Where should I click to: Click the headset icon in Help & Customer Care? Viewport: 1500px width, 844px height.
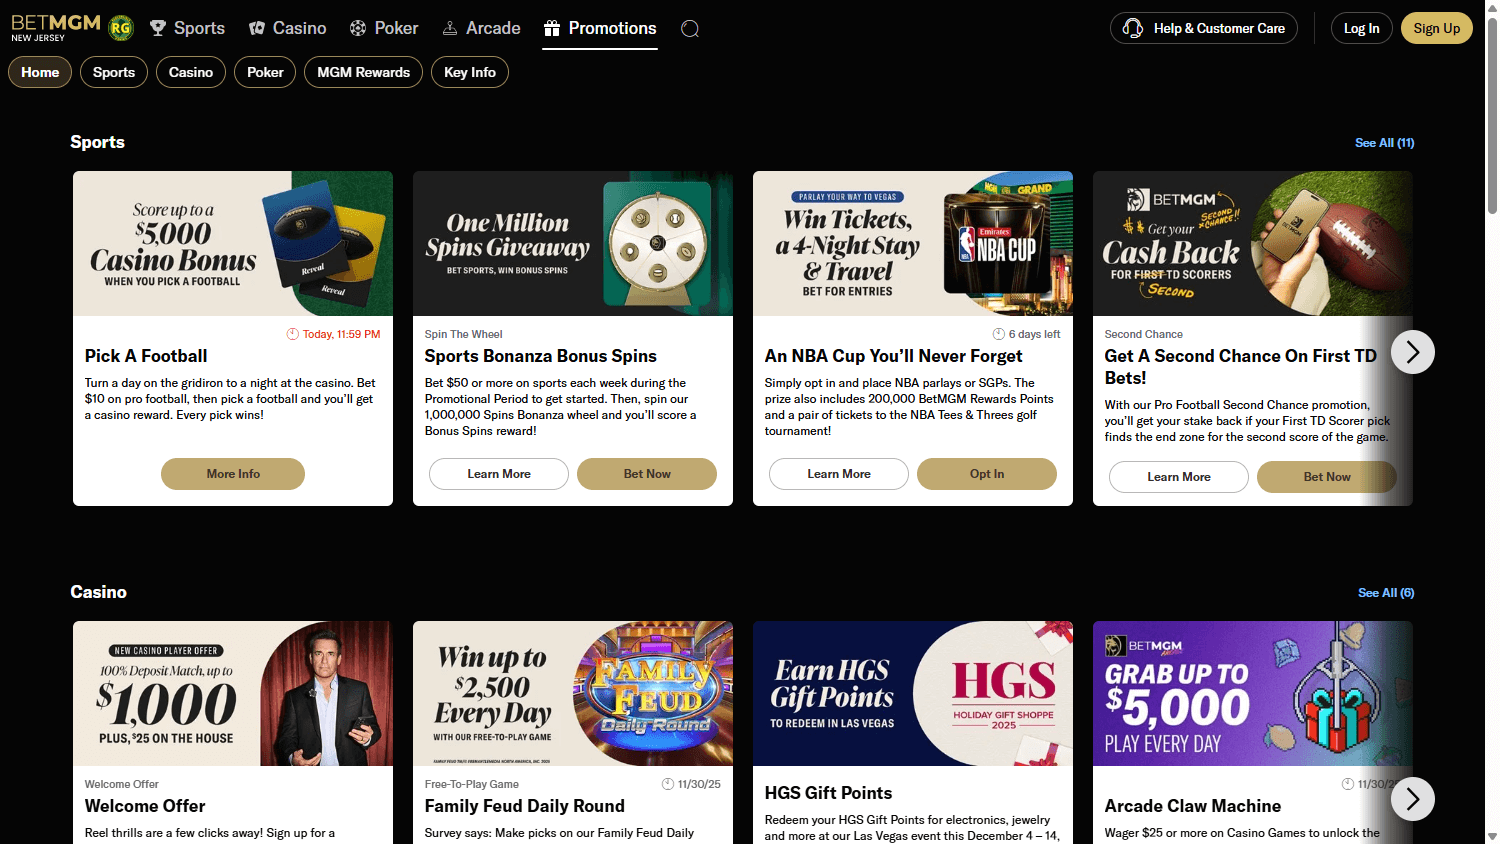point(1132,28)
